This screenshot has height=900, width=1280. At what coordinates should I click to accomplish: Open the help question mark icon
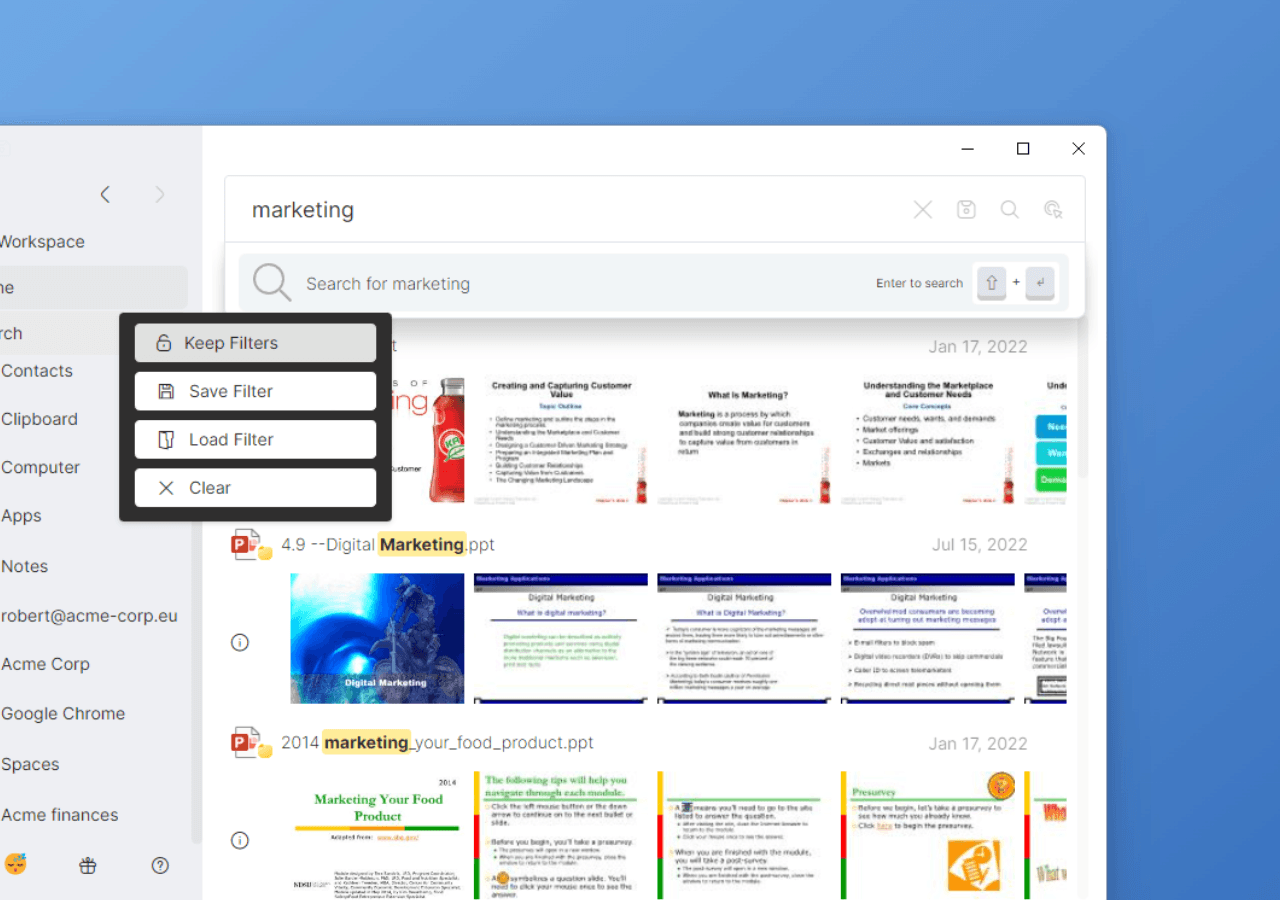pos(160,866)
